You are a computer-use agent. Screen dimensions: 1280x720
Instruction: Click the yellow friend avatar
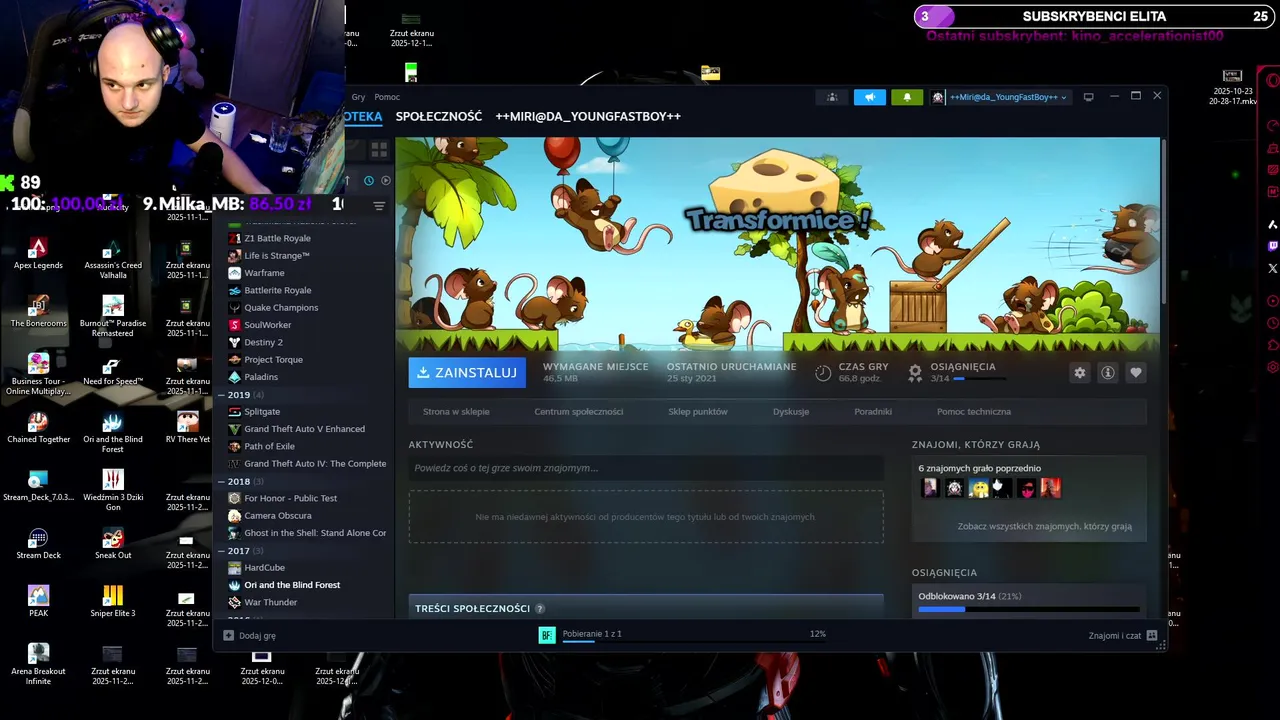(x=978, y=488)
